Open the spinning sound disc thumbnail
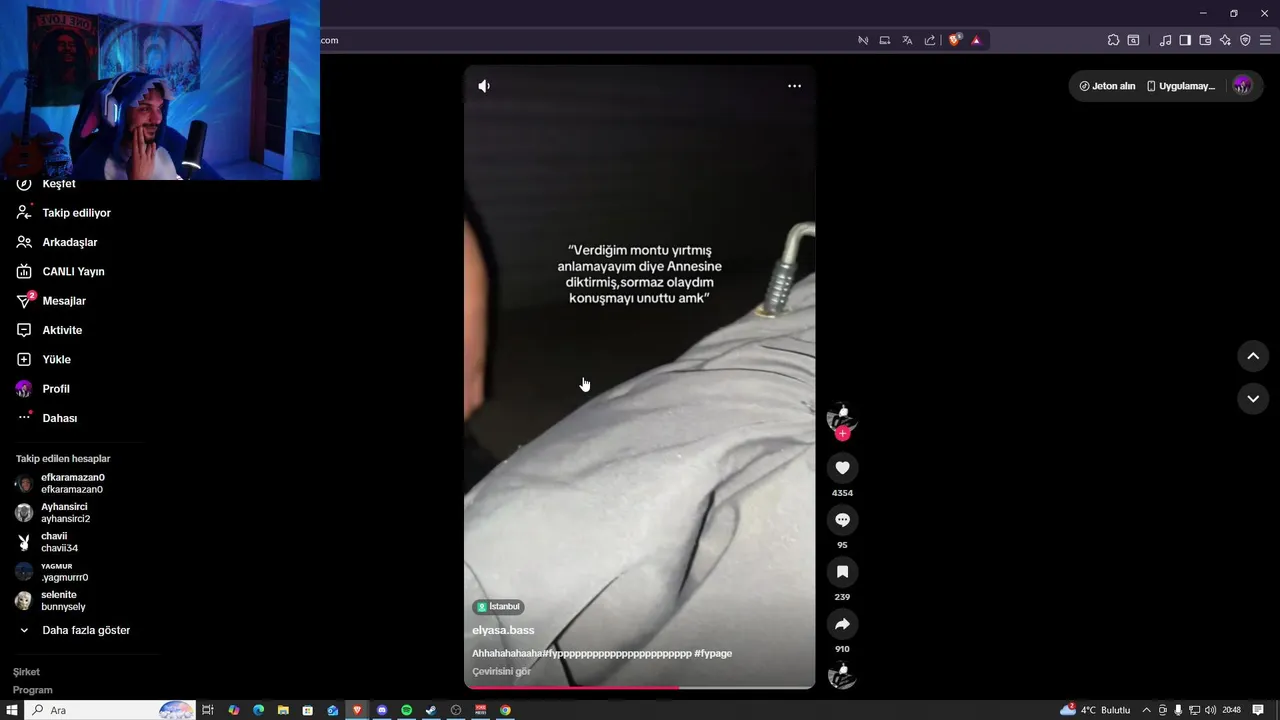The width and height of the screenshot is (1280, 720). [842, 675]
